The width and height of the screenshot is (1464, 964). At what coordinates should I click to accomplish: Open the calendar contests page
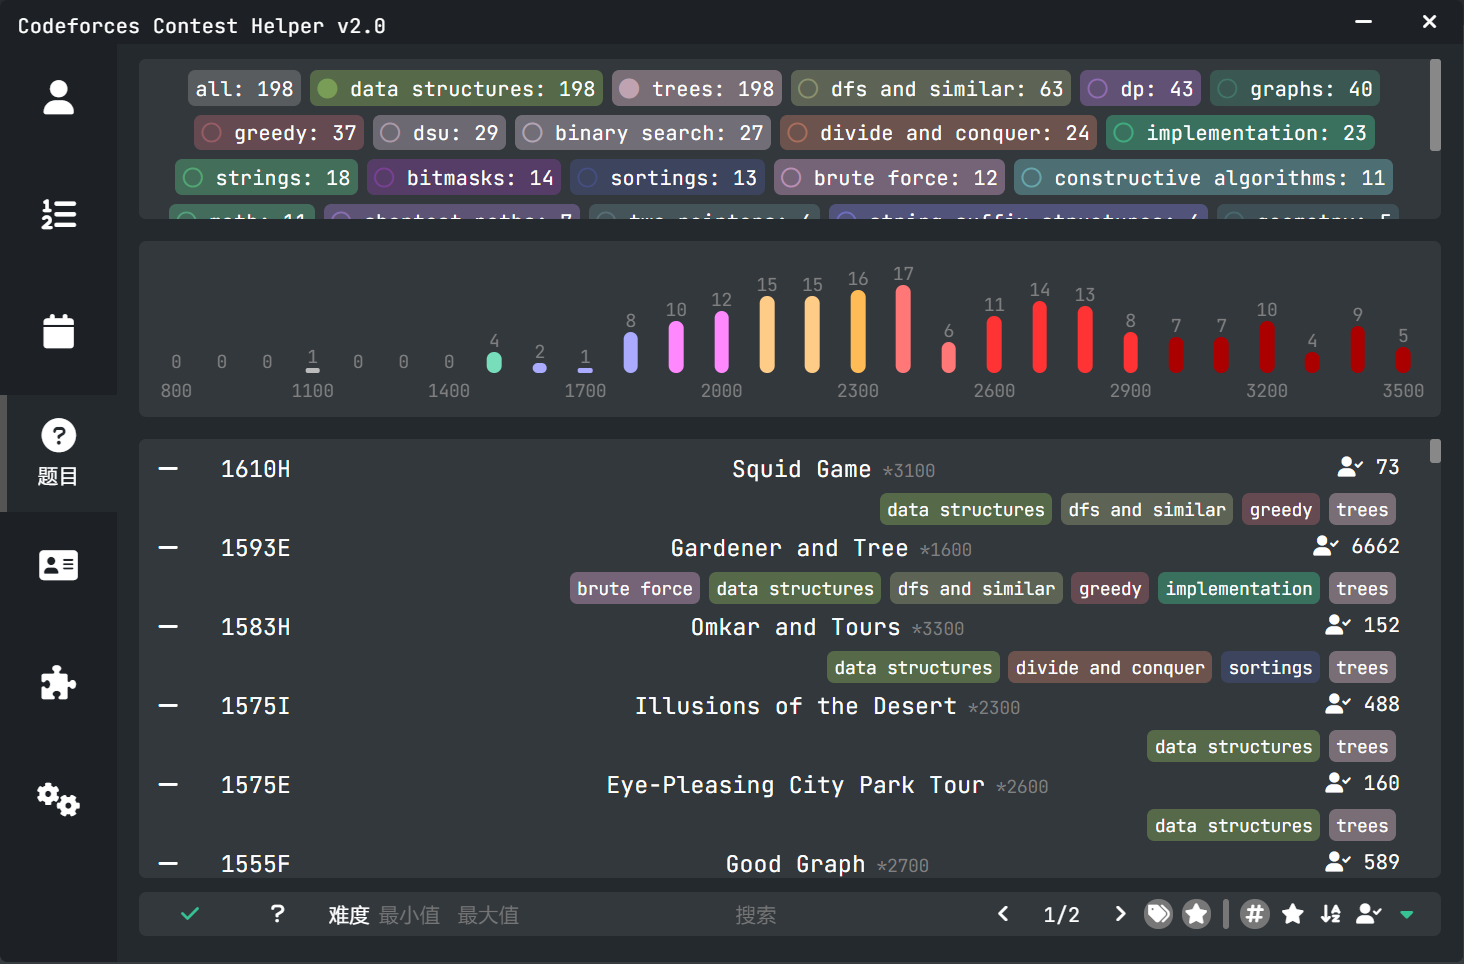[58, 331]
